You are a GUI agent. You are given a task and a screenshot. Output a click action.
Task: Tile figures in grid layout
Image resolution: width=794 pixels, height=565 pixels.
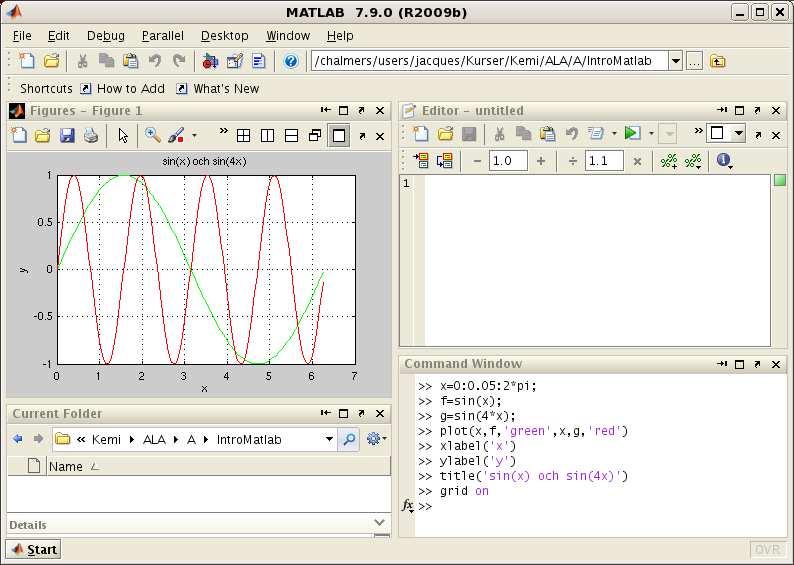244,135
